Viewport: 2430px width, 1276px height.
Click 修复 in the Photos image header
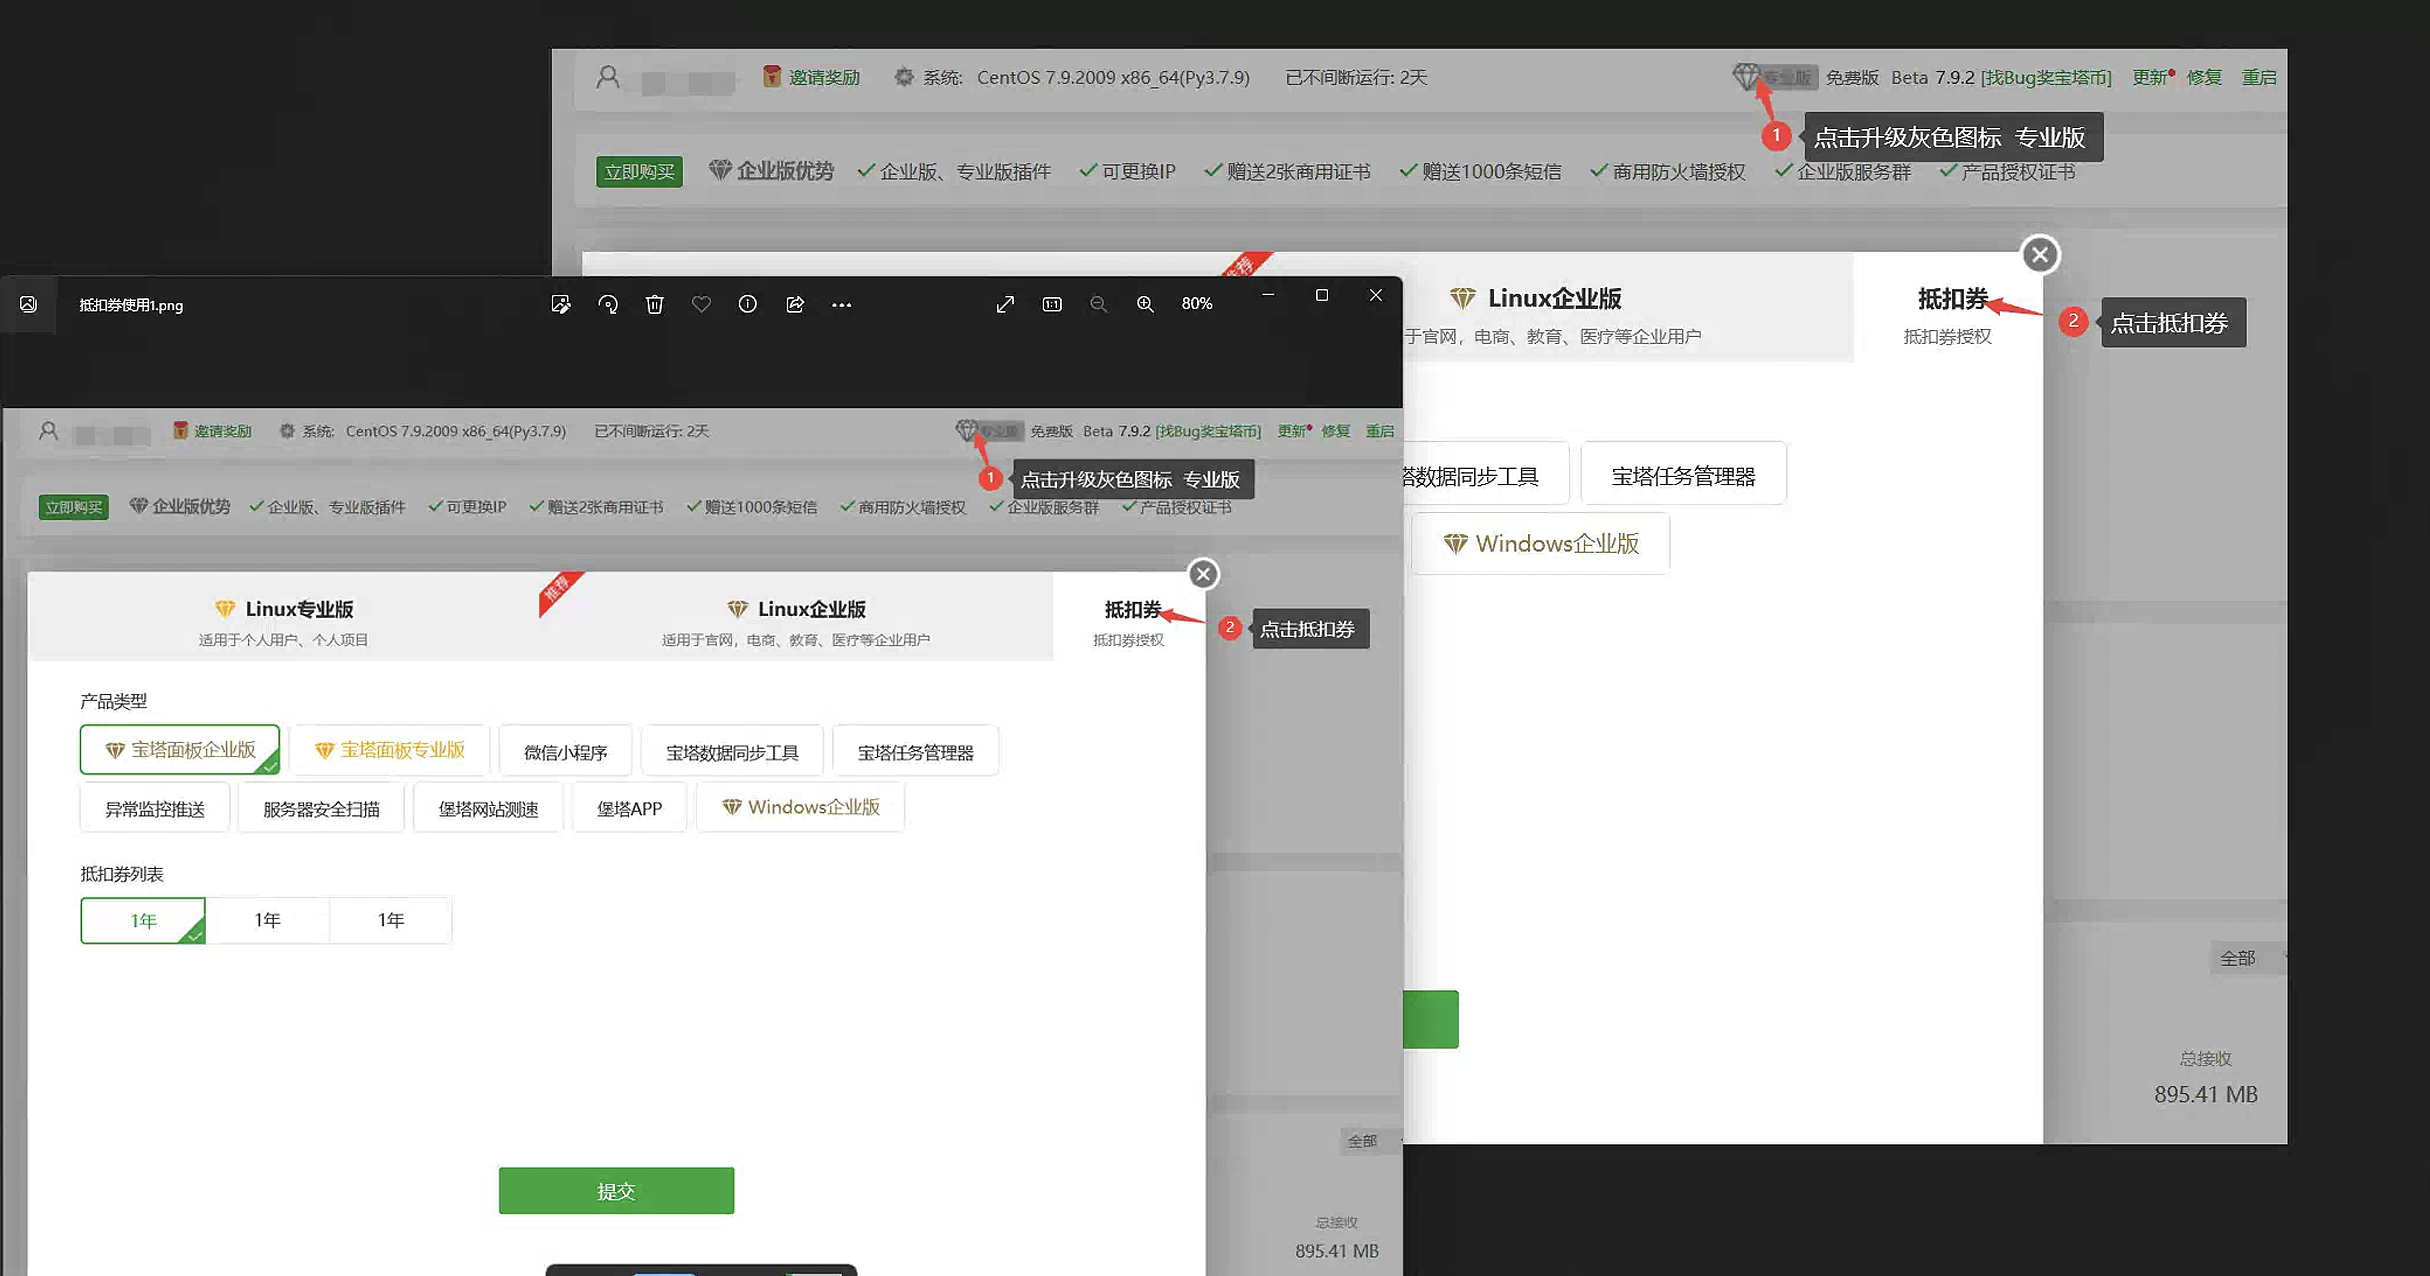tap(1335, 431)
